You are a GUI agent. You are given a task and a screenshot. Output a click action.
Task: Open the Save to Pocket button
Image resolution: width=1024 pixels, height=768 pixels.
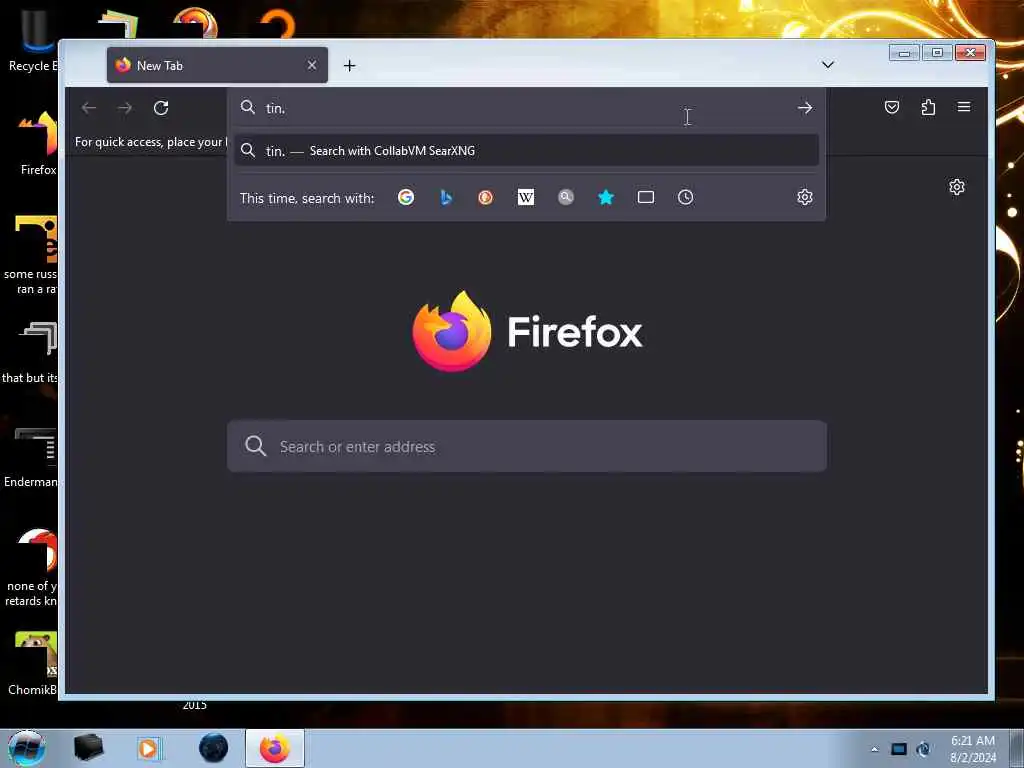(891, 108)
